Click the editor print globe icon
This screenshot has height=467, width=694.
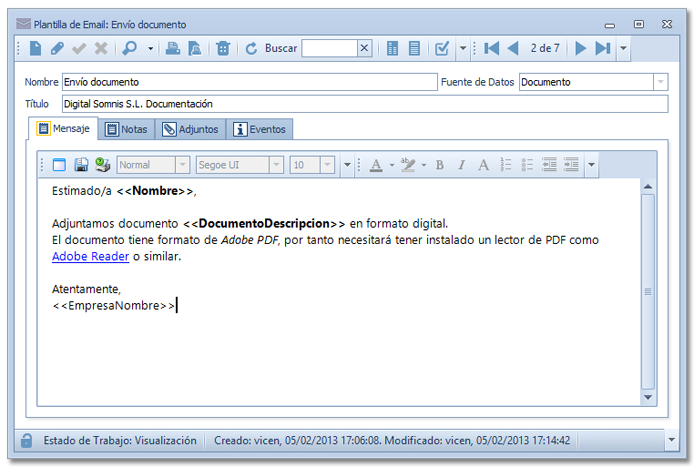point(103,165)
